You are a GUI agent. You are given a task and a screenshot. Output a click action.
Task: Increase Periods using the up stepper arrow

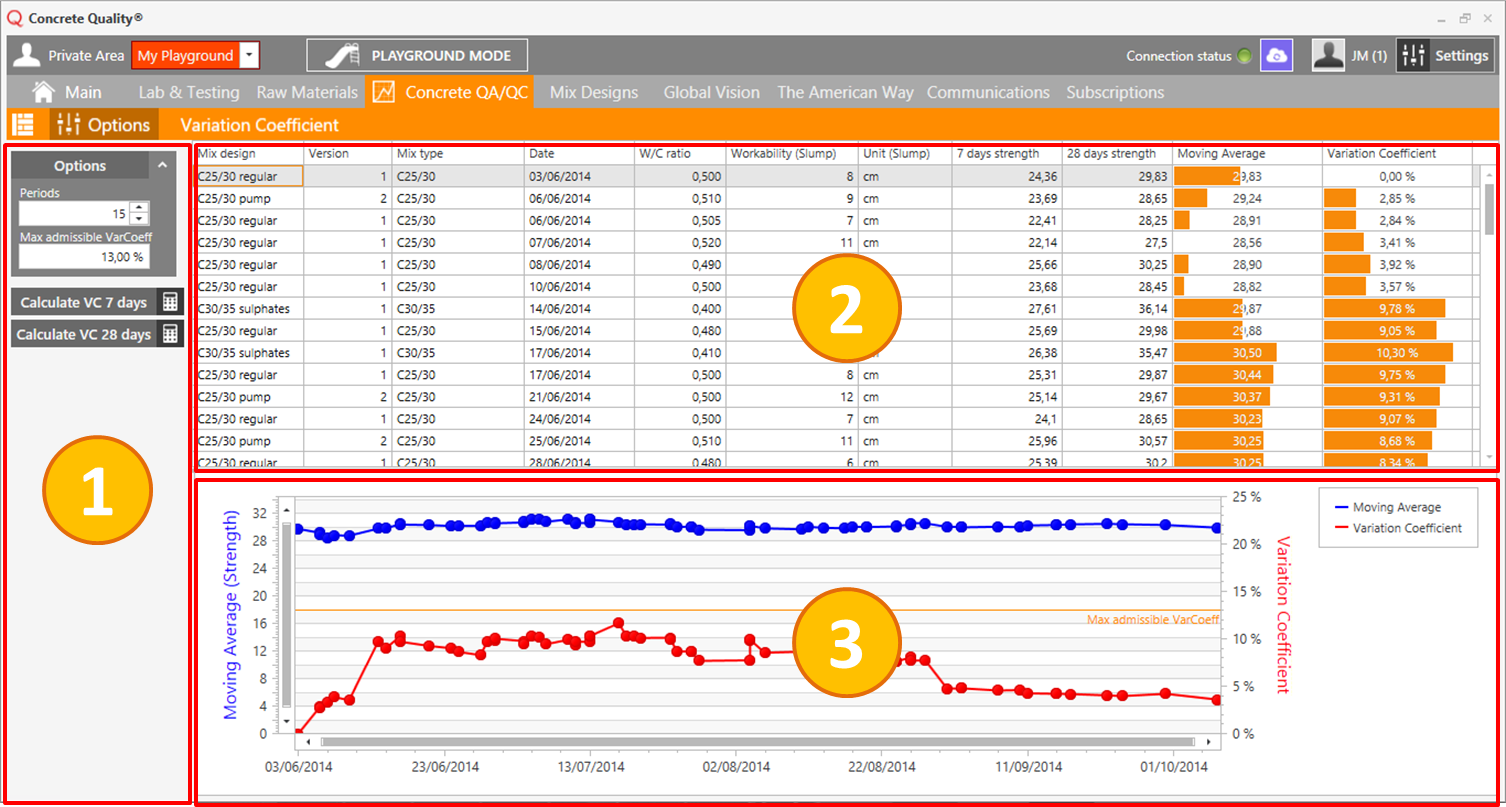pos(140,208)
